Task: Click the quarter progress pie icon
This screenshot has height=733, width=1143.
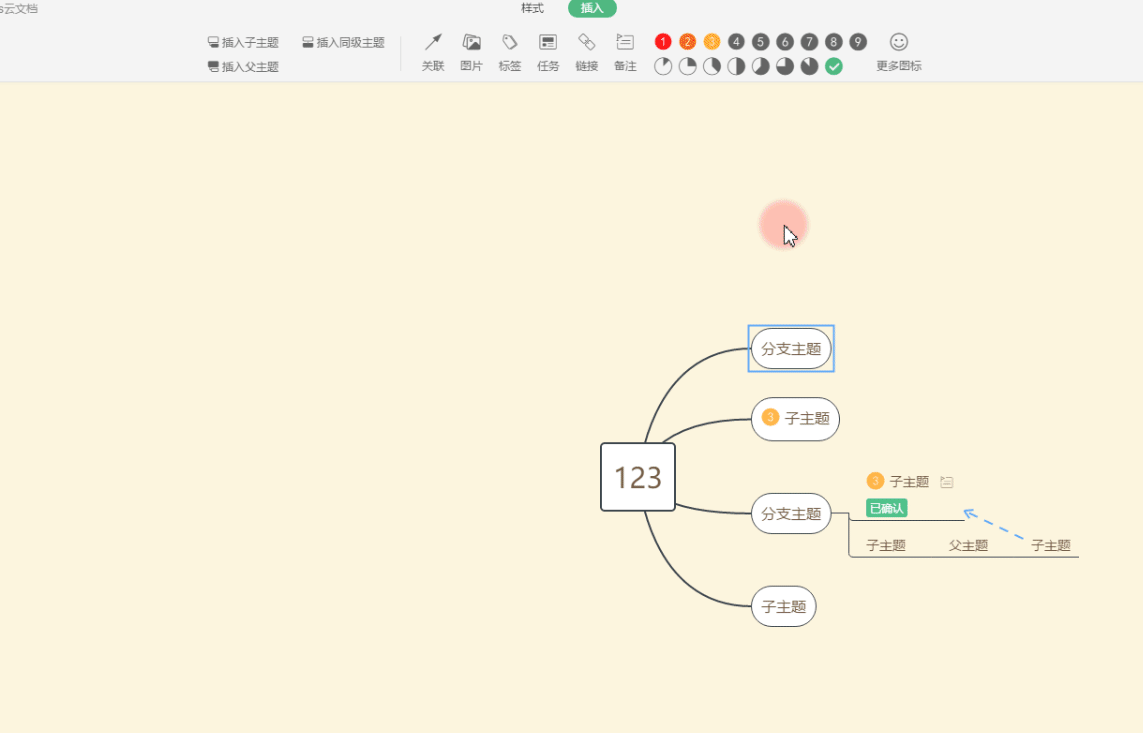Action: [x=687, y=66]
